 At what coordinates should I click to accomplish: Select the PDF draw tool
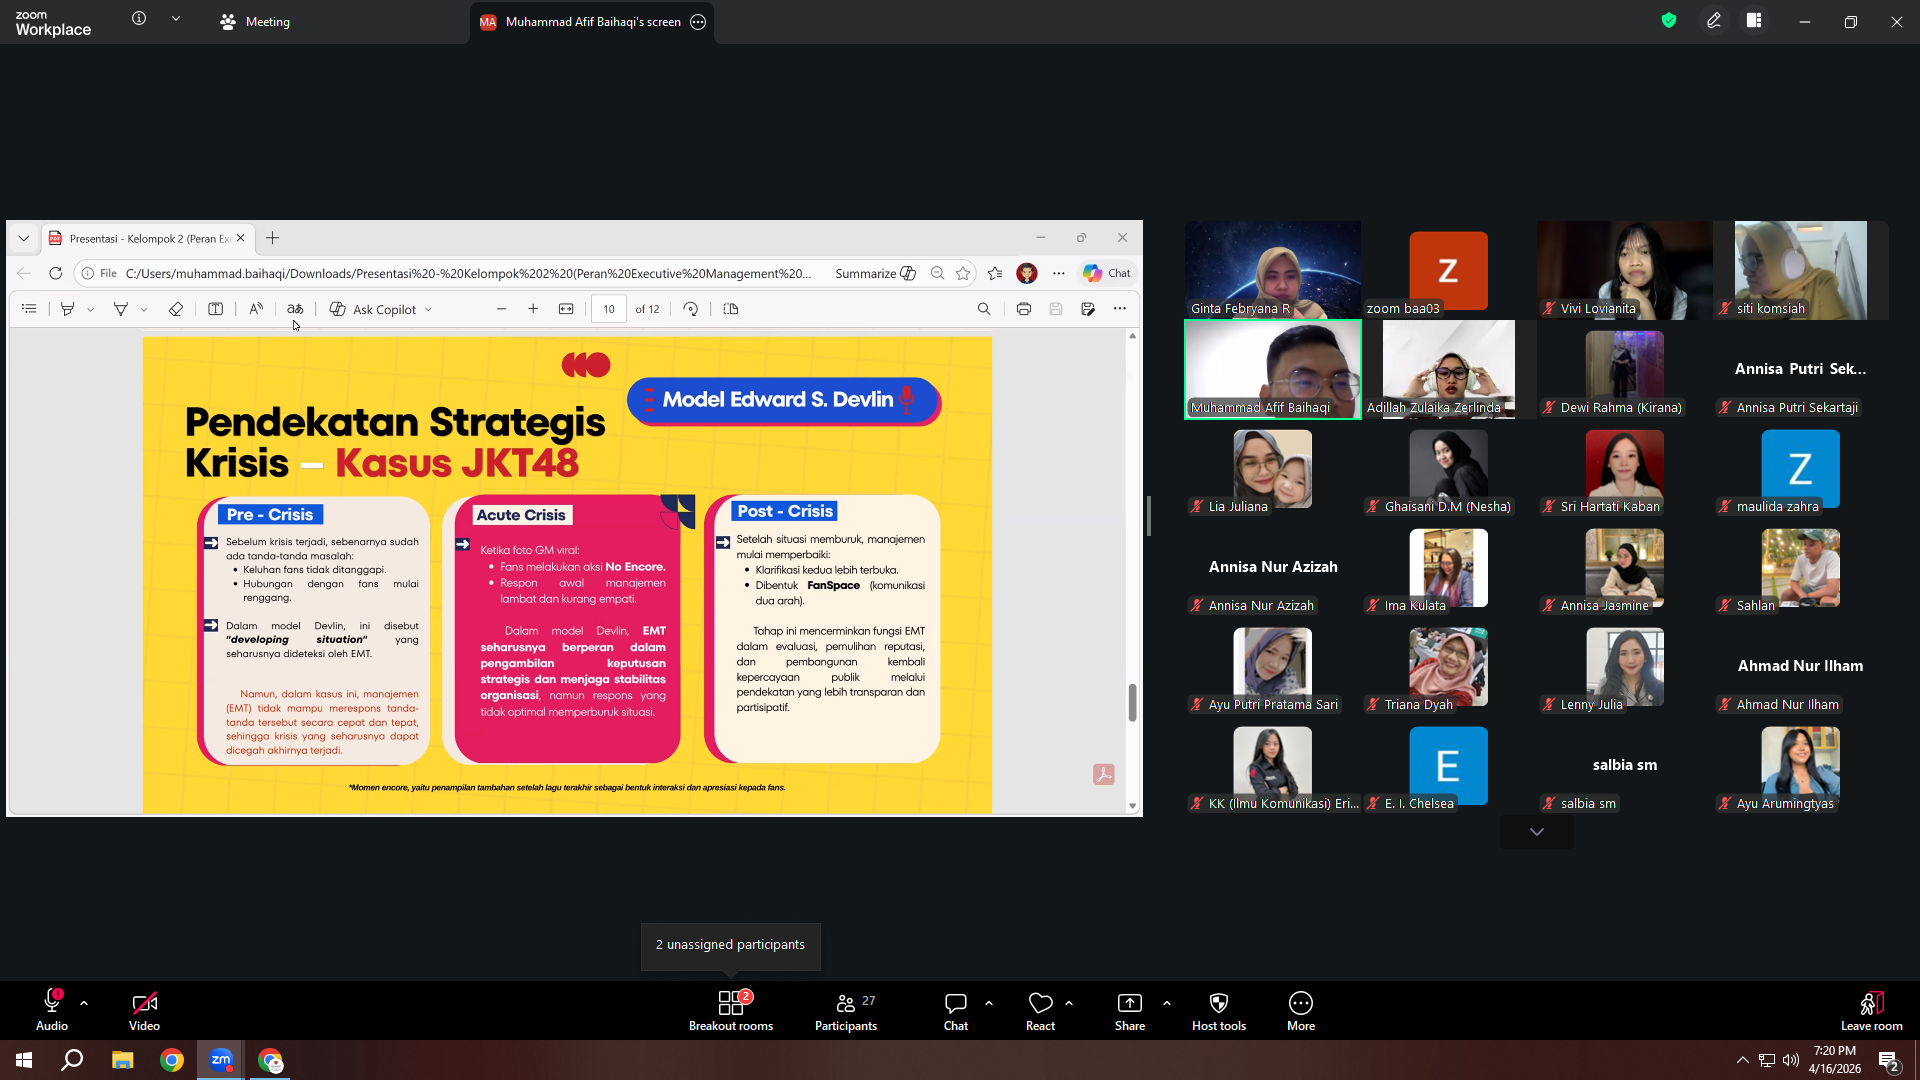[x=120, y=309]
